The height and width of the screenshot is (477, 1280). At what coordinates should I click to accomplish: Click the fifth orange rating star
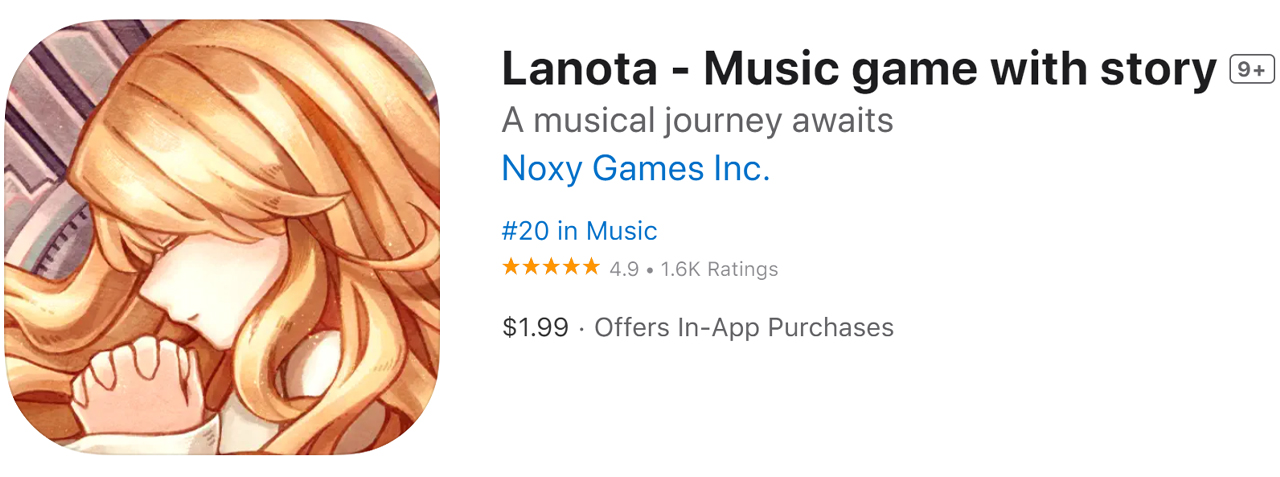(x=591, y=267)
